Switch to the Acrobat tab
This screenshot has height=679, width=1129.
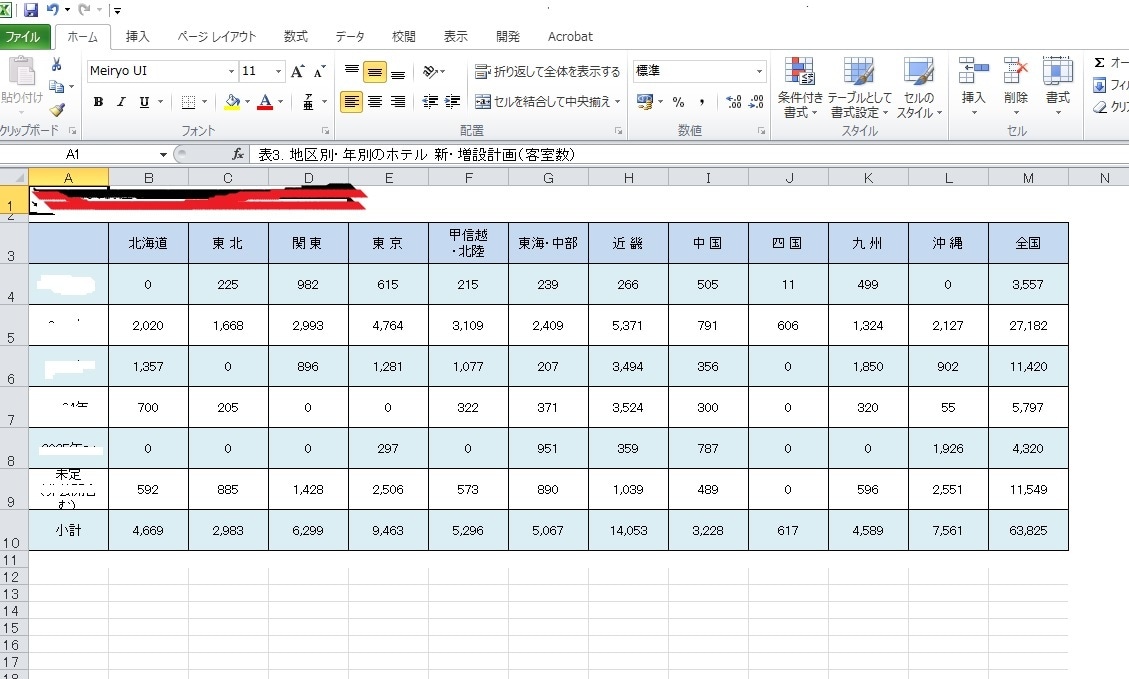[570, 37]
